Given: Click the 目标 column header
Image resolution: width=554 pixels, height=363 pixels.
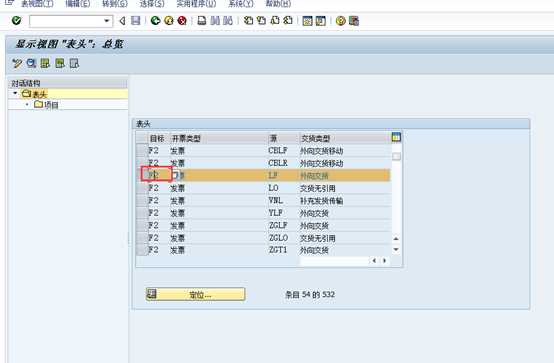Looking at the screenshot, I should (x=158, y=138).
